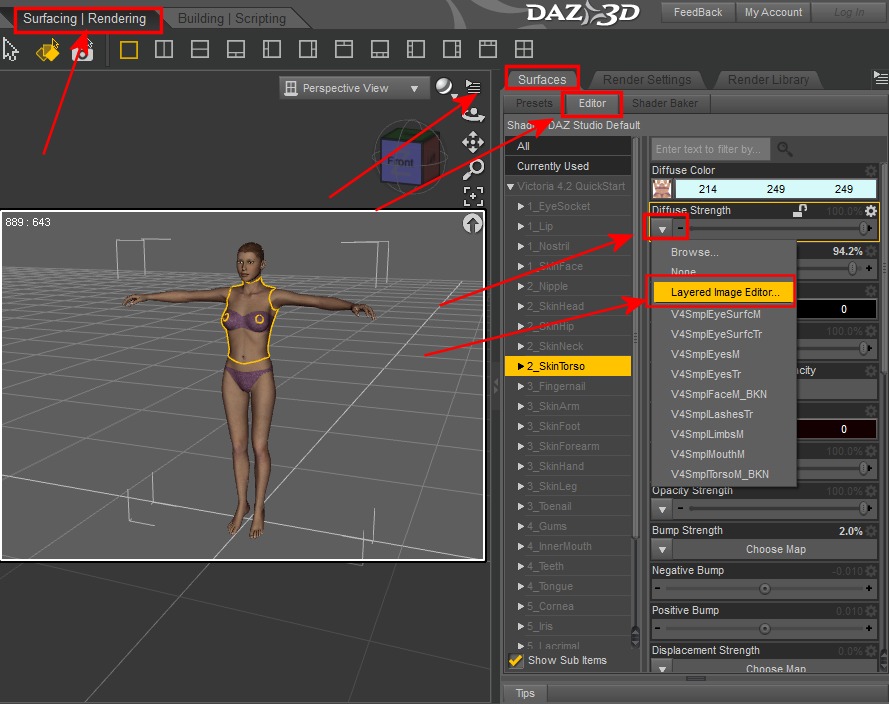Click the FeedBack button
This screenshot has width=889, height=704.
coord(697,12)
